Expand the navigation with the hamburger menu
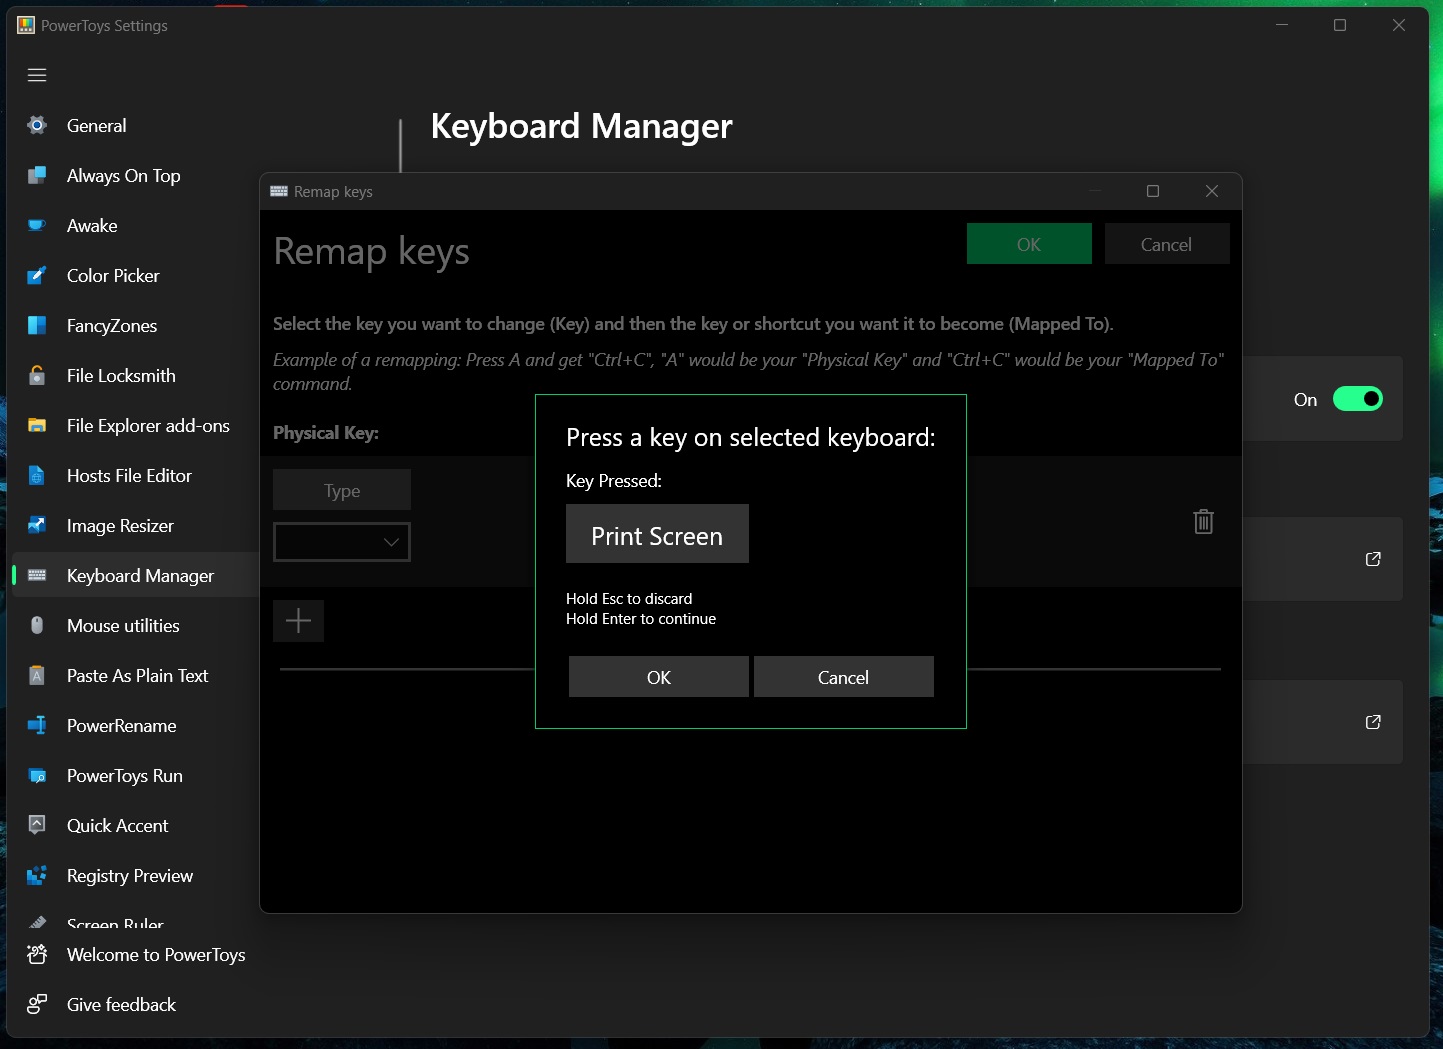1443x1049 pixels. [37, 75]
